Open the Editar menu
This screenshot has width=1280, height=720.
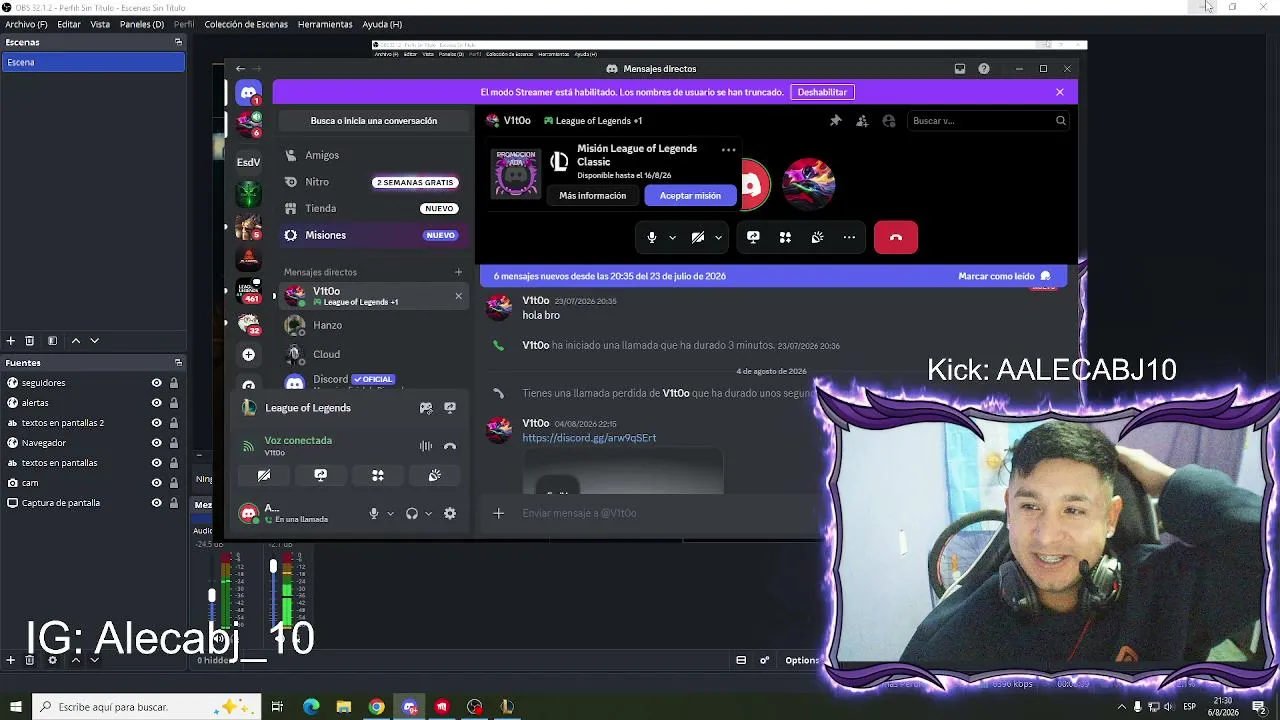click(x=69, y=24)
